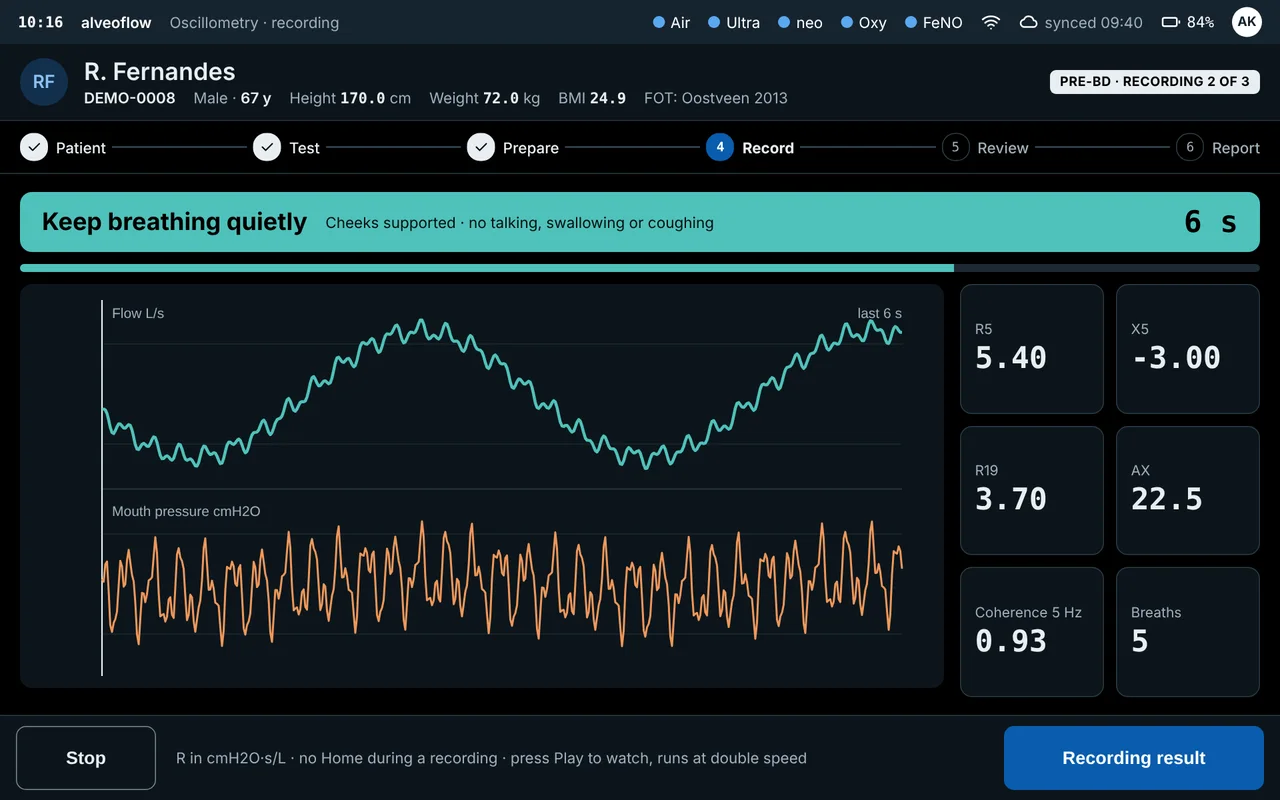The image size is (1280, 800).
Task: Click the FeNO device status dot
Action: click(x=910, y=22)
